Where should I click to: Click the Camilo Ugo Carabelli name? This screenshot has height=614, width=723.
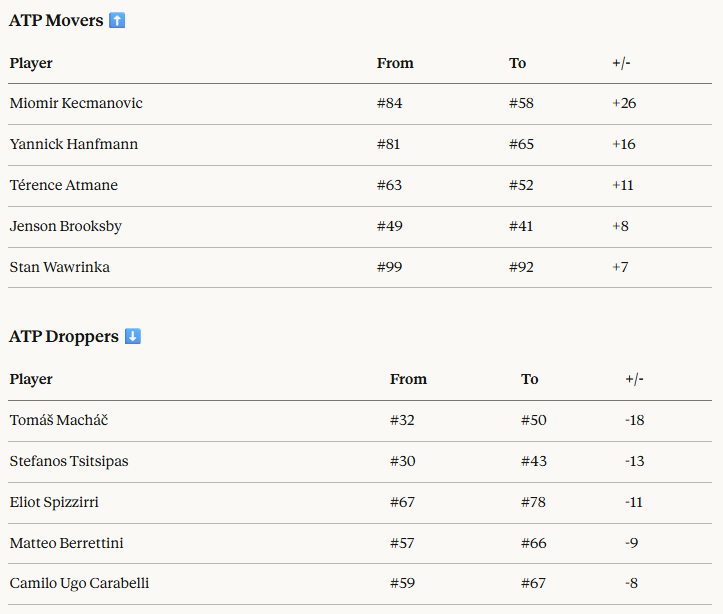79,583
